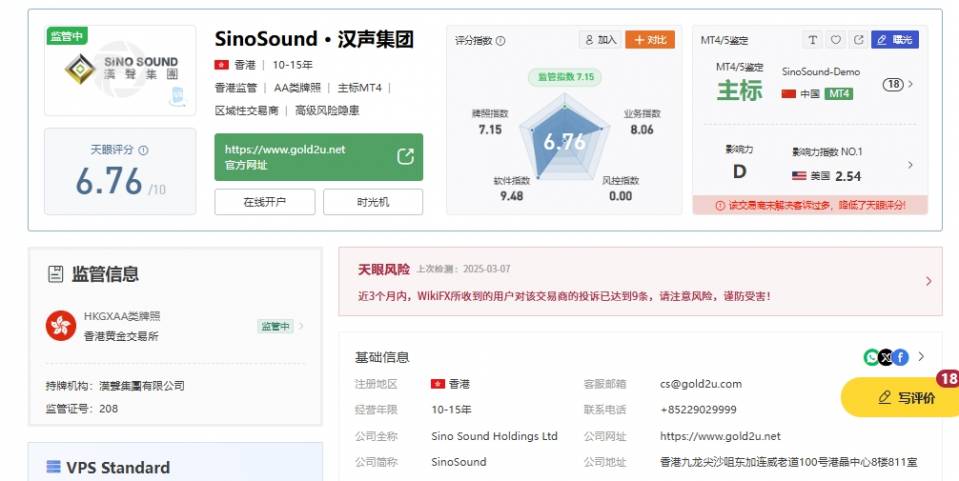Viewport: 959px width, 481px height.
Task: Click the phone number +85229029999
Action: 698,409
